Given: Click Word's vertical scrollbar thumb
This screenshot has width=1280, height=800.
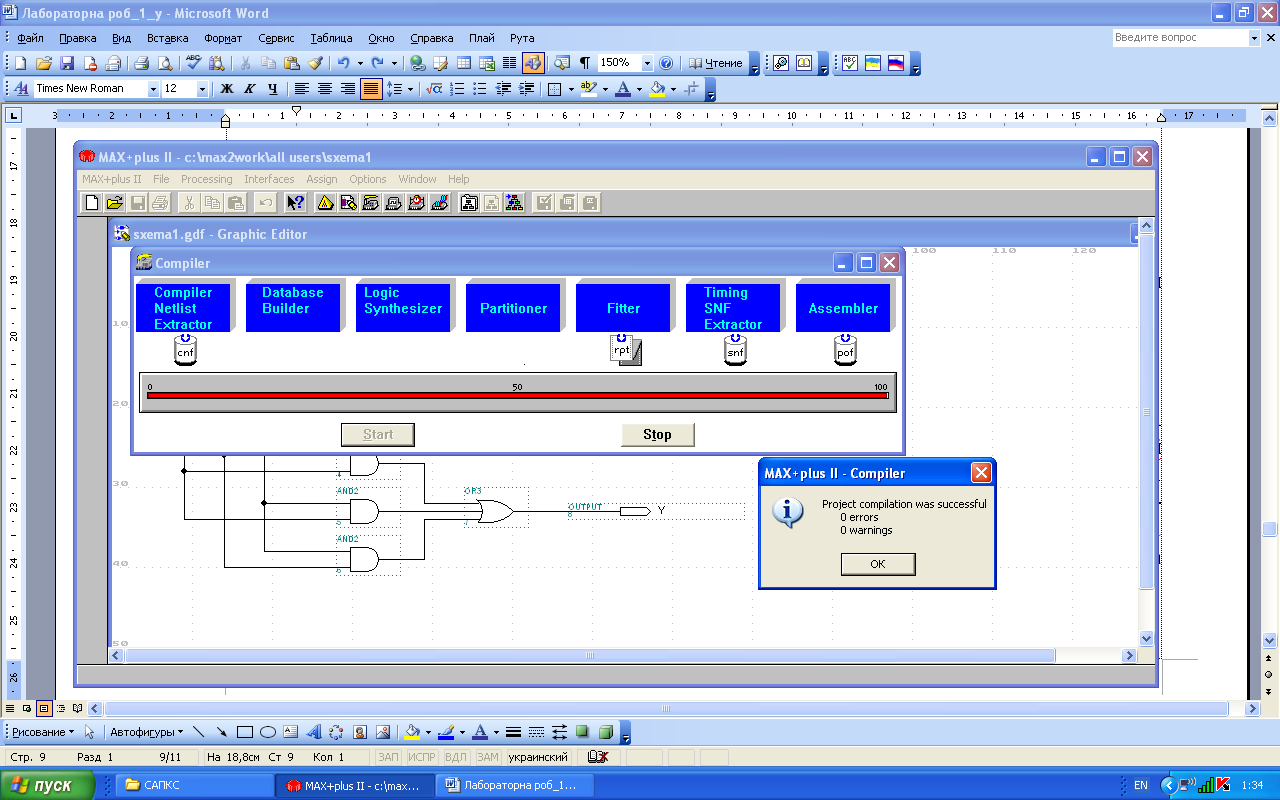Looking at the screenshot, I should click(1269, 529).
